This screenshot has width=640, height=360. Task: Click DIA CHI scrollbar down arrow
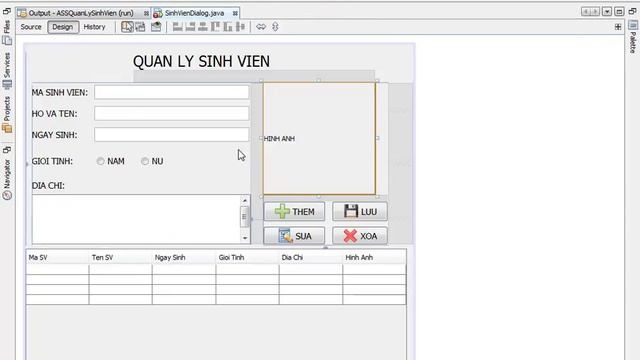pos(245,238)
